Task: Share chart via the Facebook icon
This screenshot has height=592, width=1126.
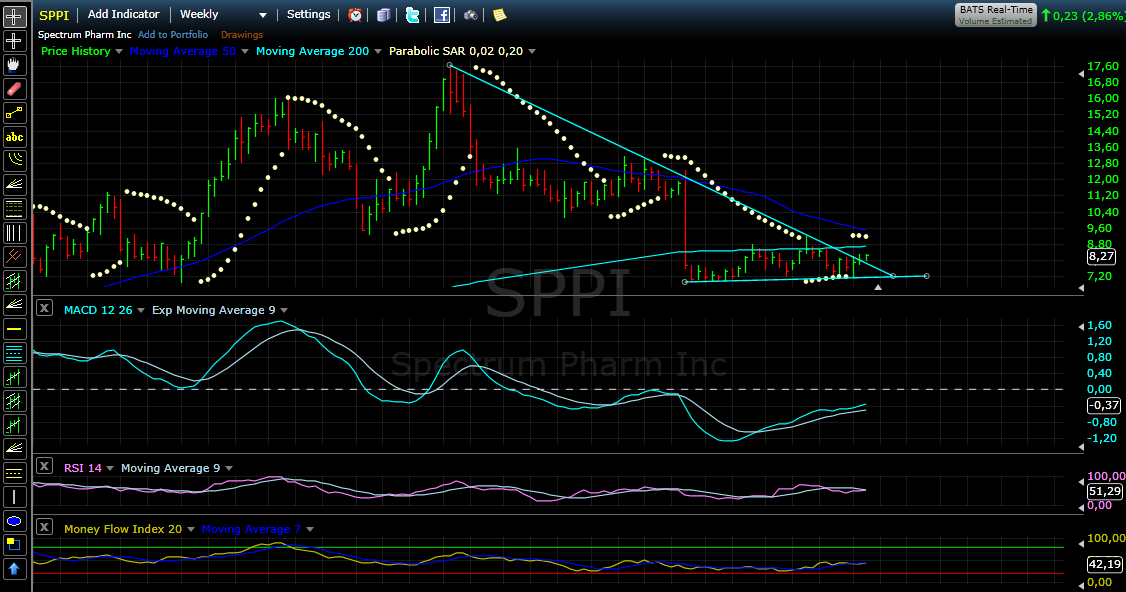Action: (x=442, y=15)
